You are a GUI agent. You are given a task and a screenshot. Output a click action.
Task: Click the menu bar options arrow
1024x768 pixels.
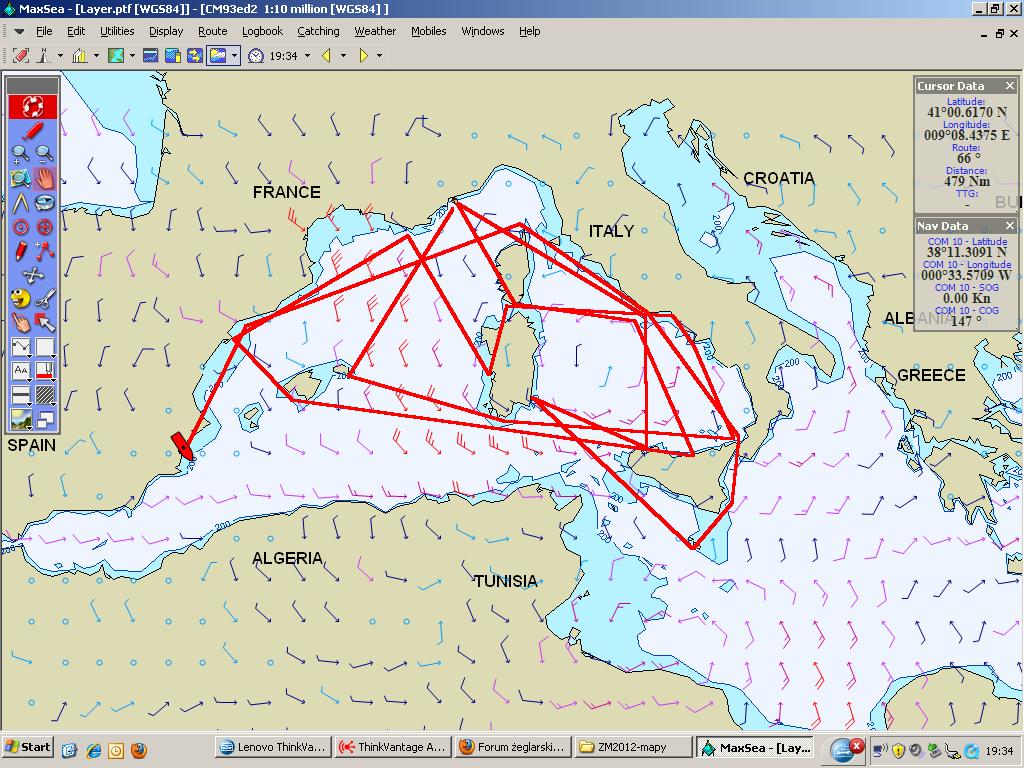point(19,31)
